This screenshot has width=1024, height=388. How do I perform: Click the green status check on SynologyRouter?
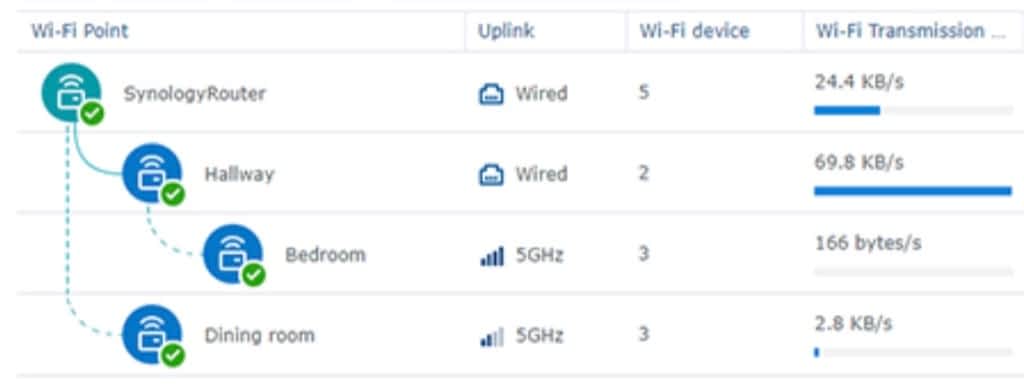click(92, 114)
